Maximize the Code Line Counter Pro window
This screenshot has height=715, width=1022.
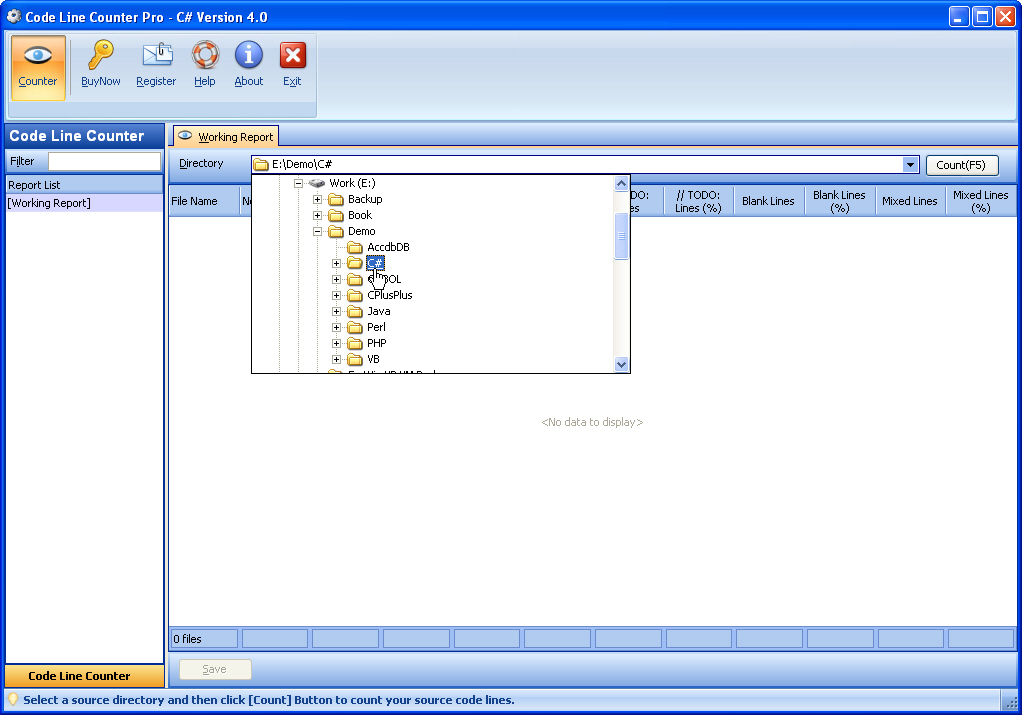[982, 17]
